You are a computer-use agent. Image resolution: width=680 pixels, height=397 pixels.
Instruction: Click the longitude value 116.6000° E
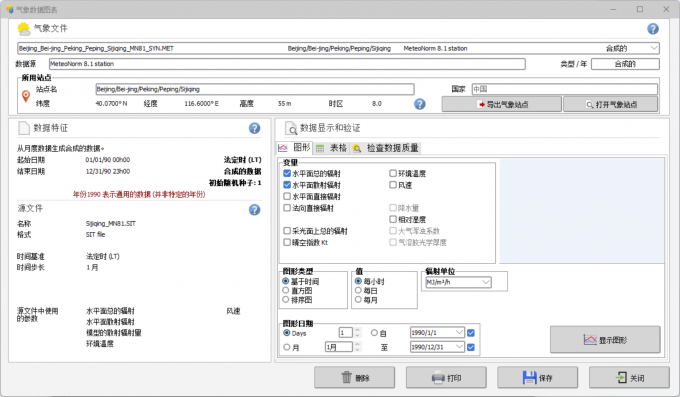pos(201,104)
